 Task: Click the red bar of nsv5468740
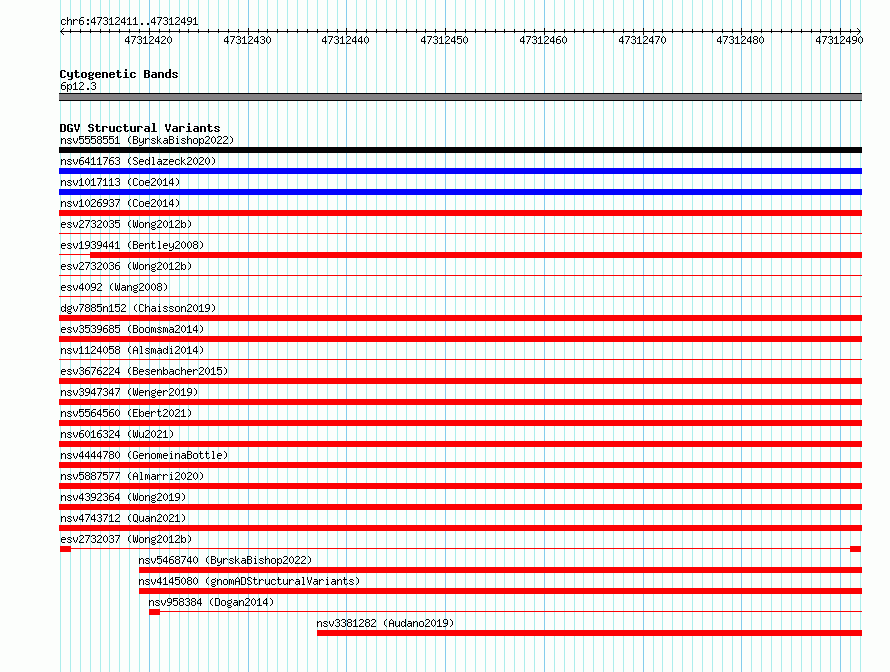click(x=500, y=570)
